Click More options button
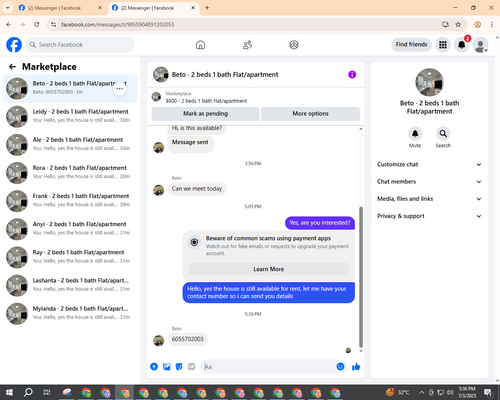This screenshot has height=400, width=500. point(310,114)
